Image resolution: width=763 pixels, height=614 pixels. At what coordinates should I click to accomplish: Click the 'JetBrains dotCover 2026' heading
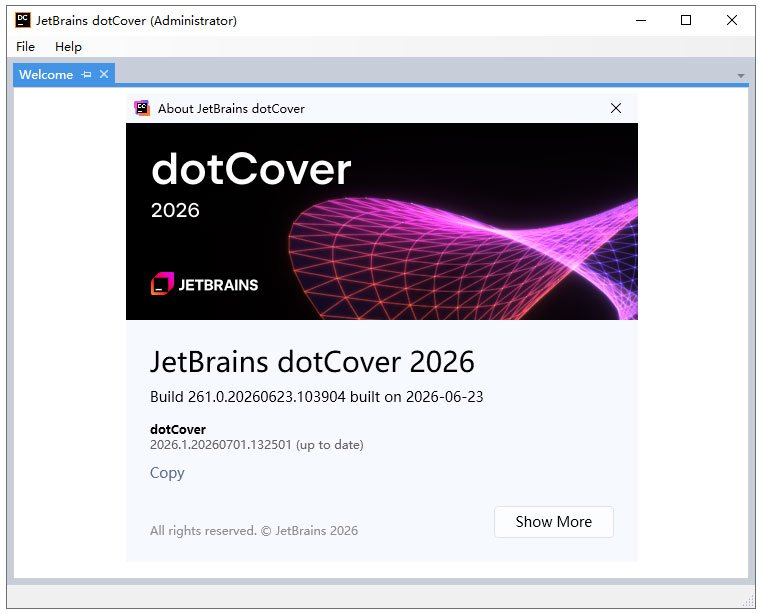pyautogui.click(x=312, y=362)
